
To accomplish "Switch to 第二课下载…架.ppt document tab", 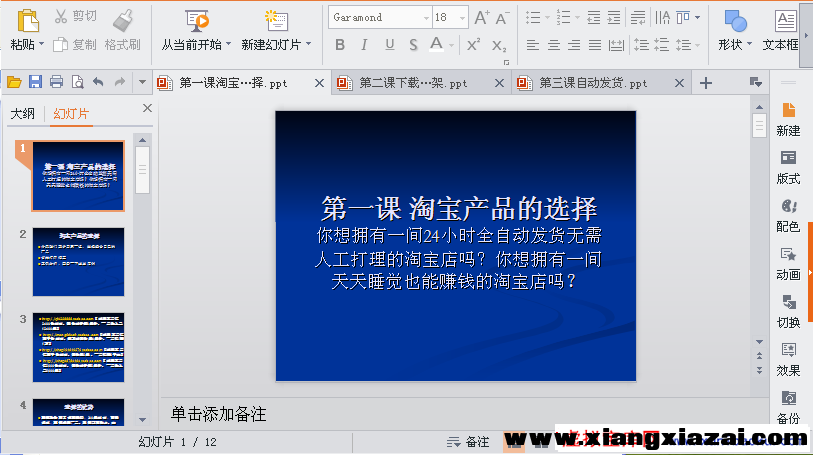I will pyautogui.click(x=421, y=83).
